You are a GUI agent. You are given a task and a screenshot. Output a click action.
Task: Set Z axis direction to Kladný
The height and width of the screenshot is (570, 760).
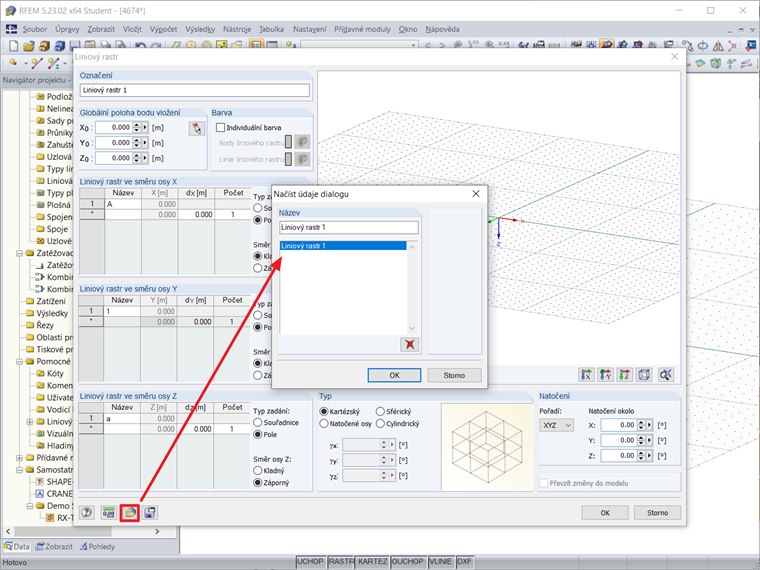tap(258, 471)
